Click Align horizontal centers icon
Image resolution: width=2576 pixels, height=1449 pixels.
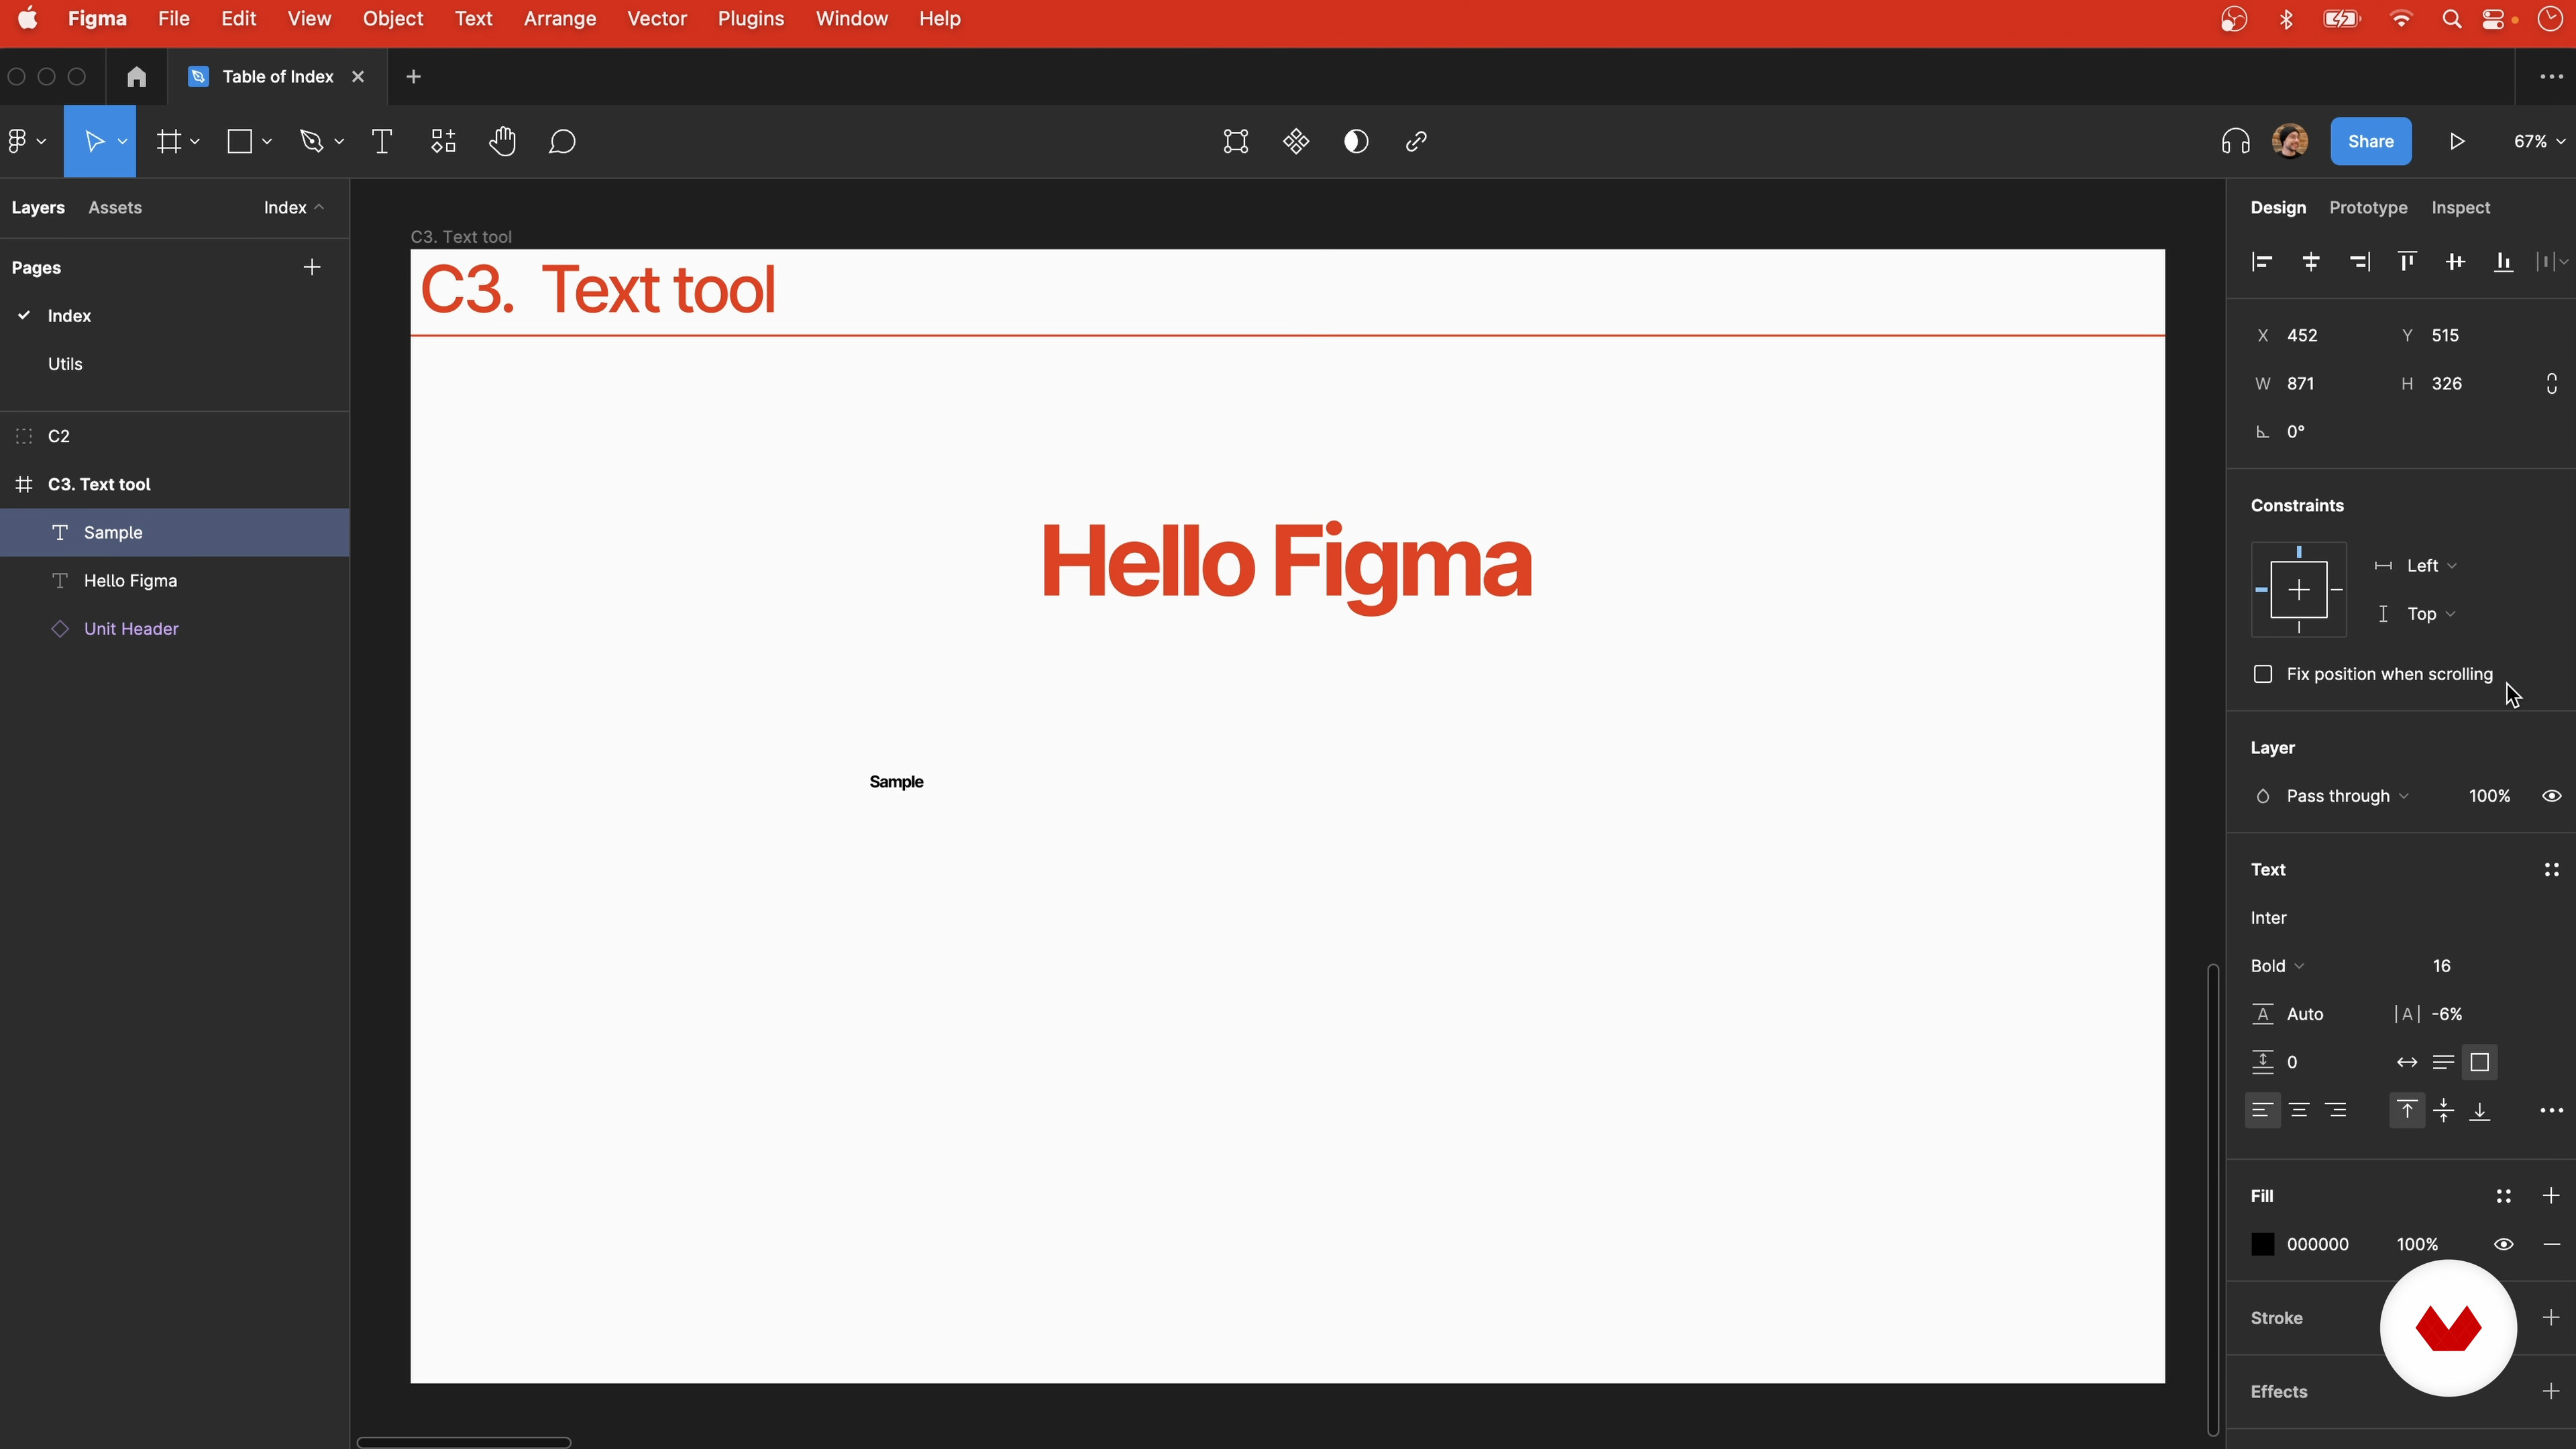[2311, 262]
